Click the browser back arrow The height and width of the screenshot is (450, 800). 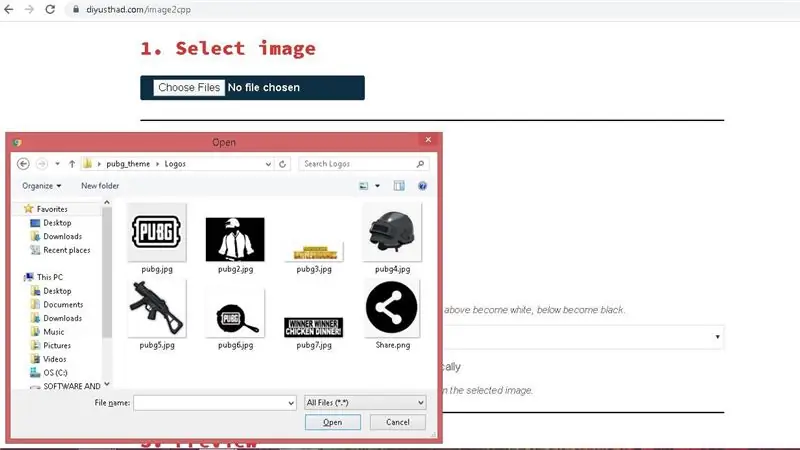tap(9, 9)
